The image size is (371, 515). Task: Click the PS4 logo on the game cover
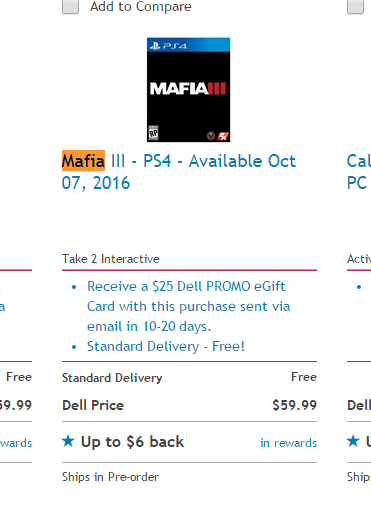168,46
